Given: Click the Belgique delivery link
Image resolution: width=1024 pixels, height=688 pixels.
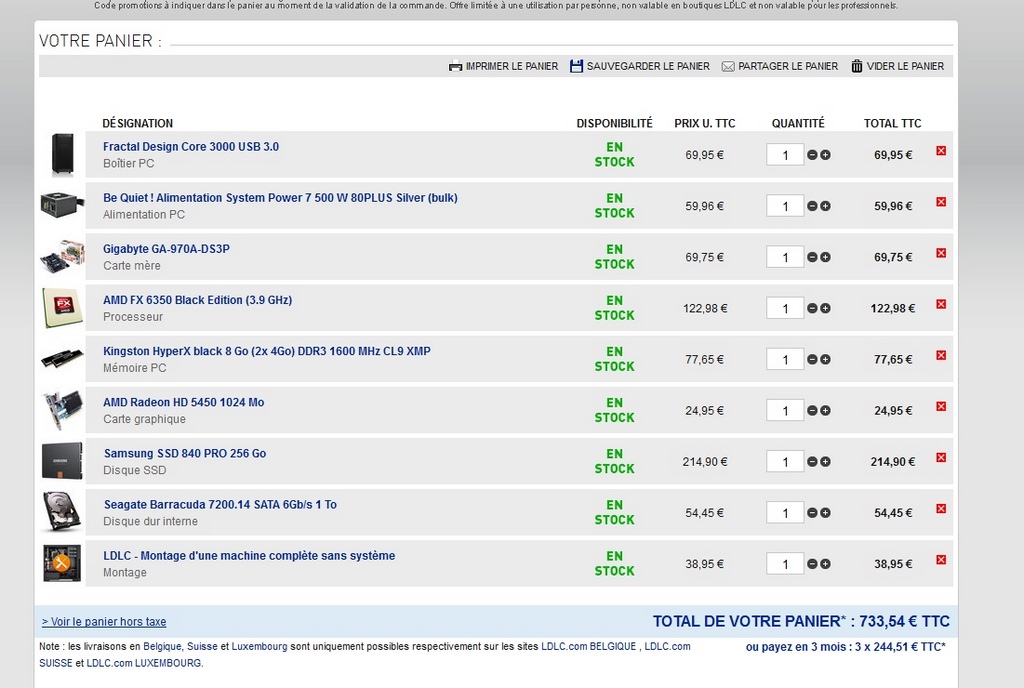Looking at the screenshot, I should coord(163,646).
